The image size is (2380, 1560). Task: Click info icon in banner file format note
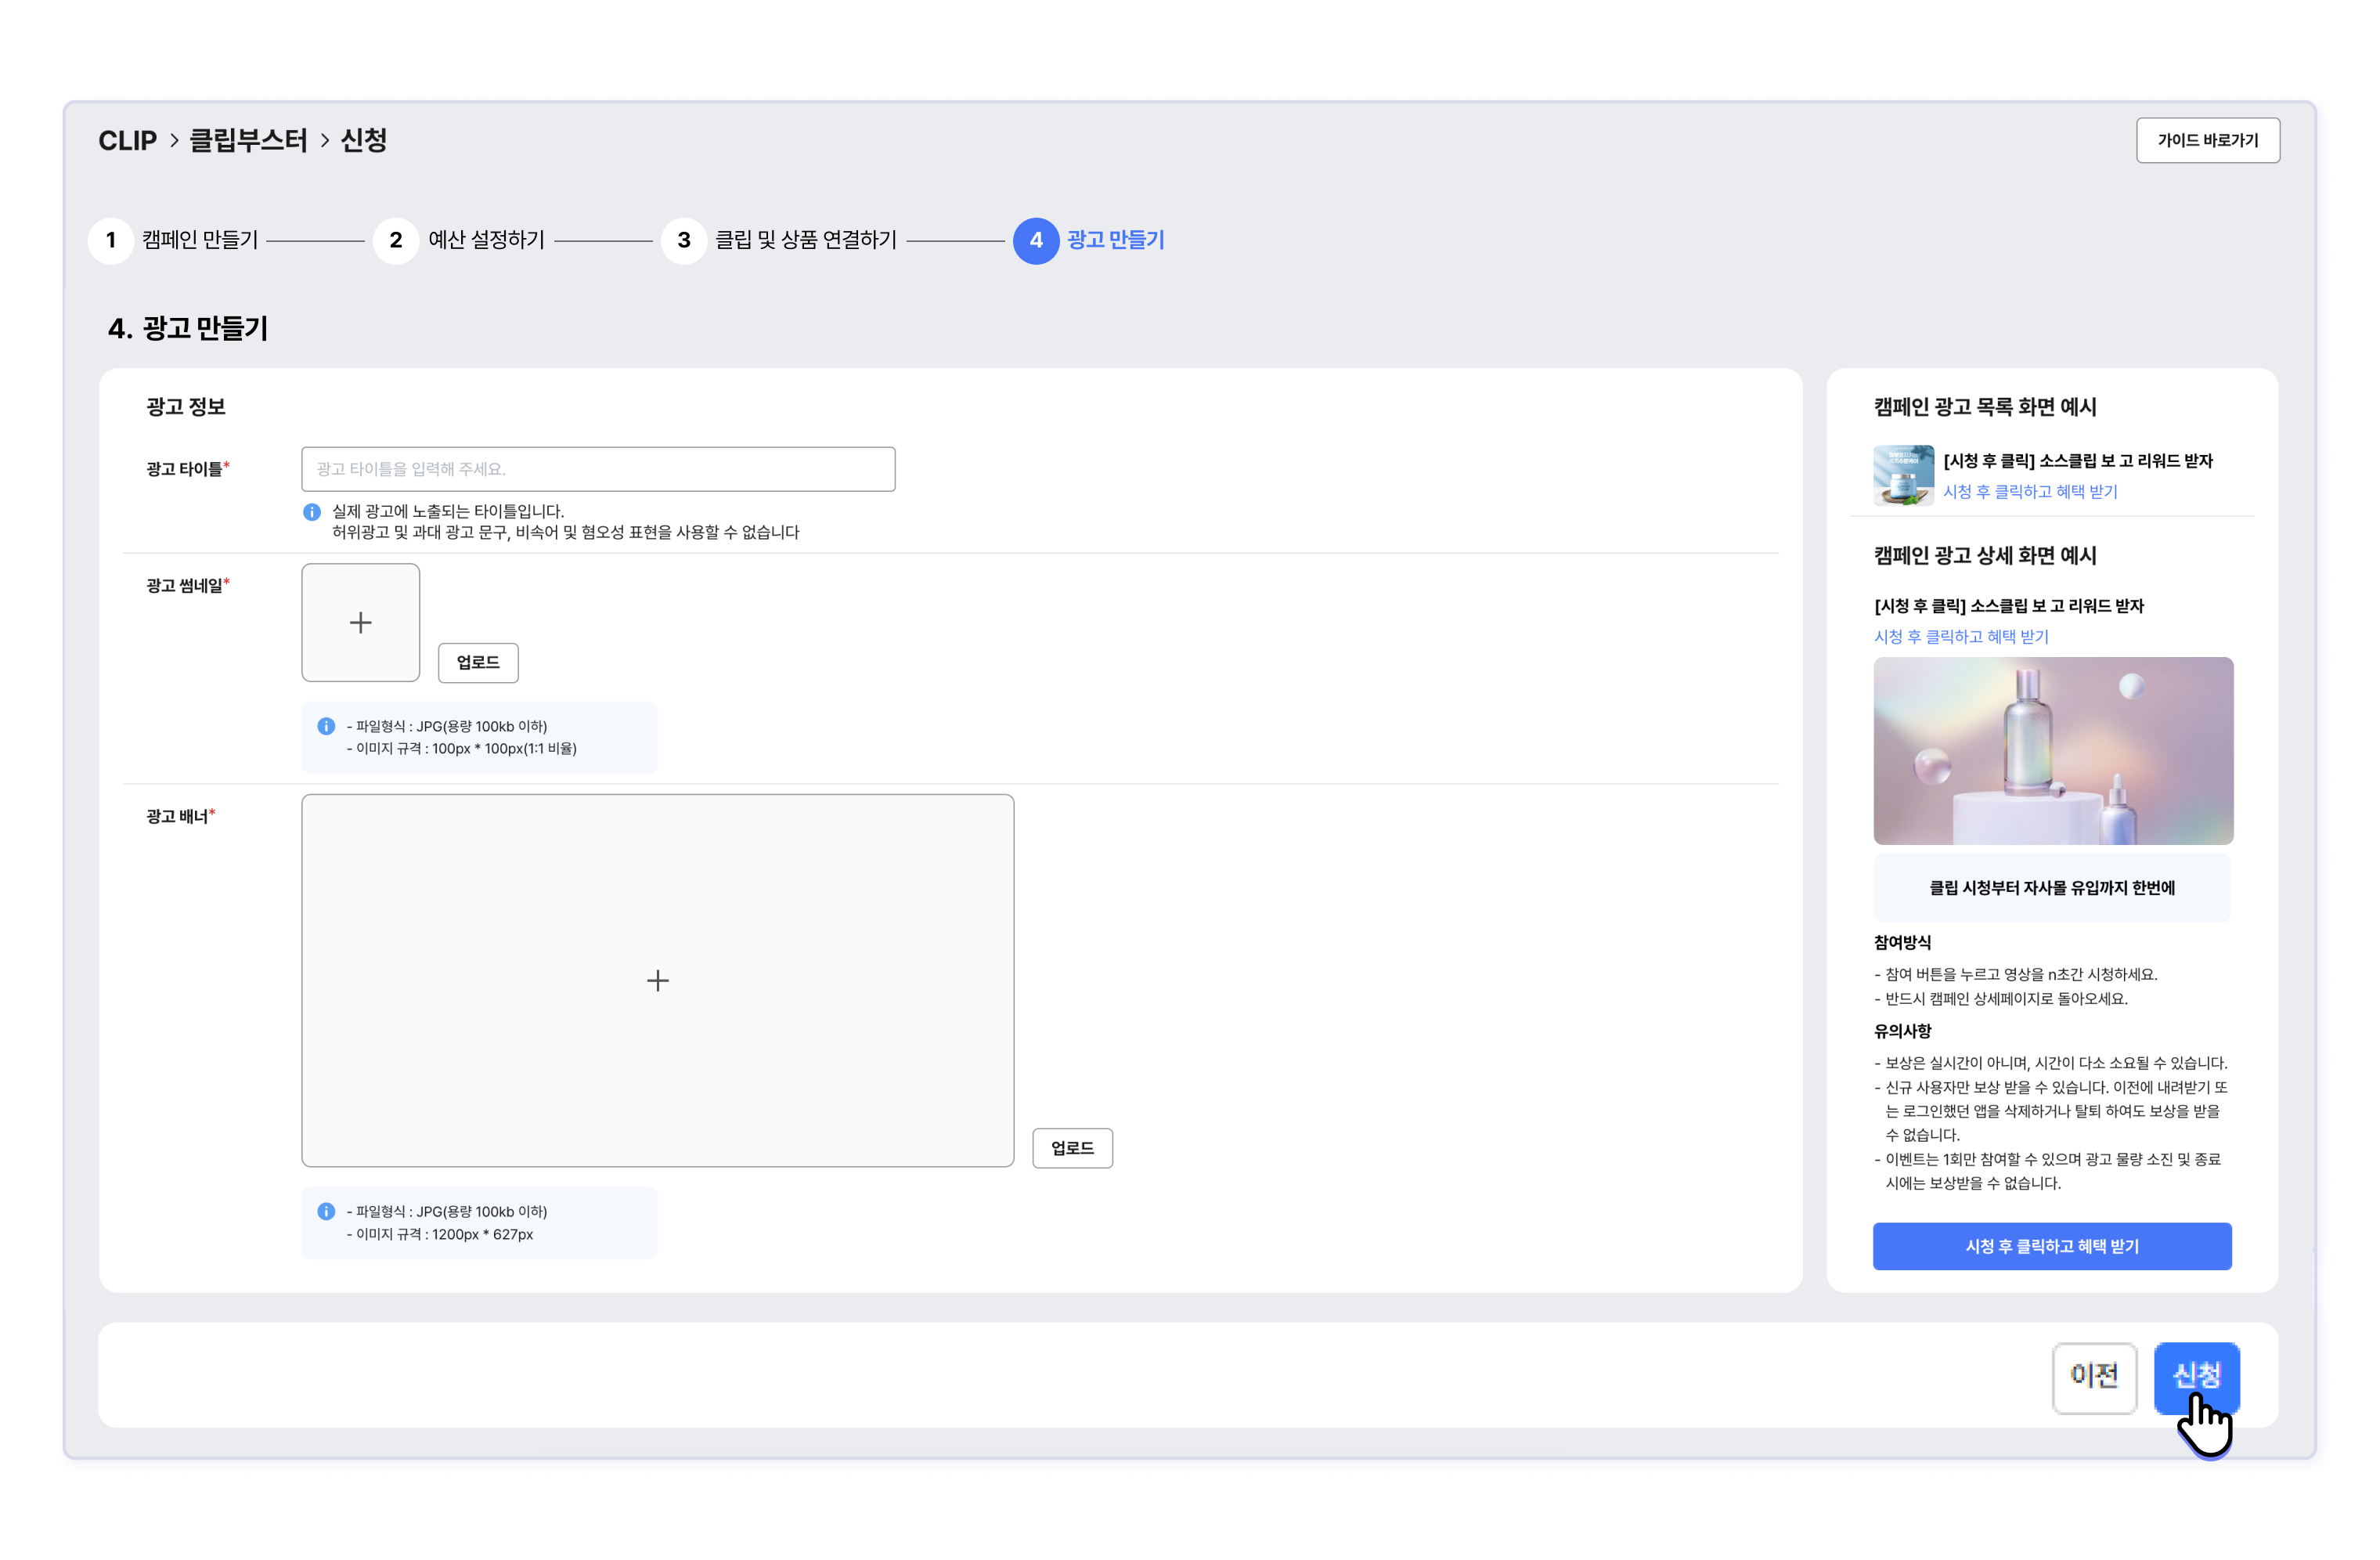click(x=326, y=1212)
